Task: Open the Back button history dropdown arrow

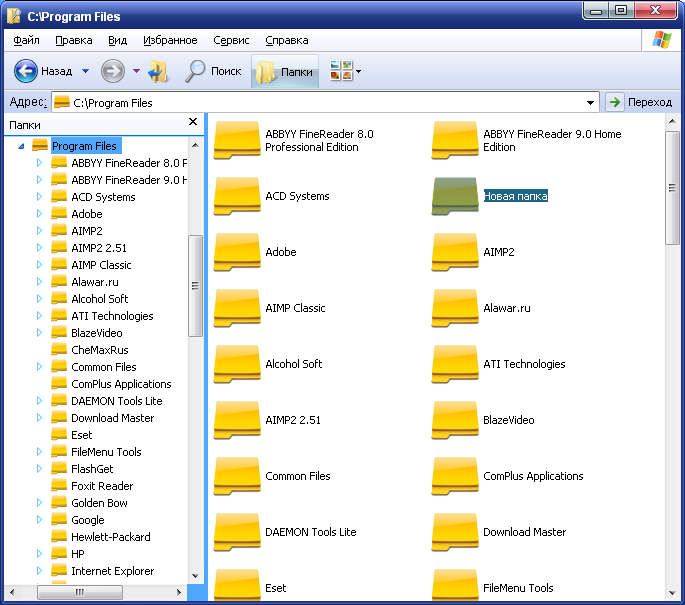Action: pyautogui.click(x=85, y=71)
